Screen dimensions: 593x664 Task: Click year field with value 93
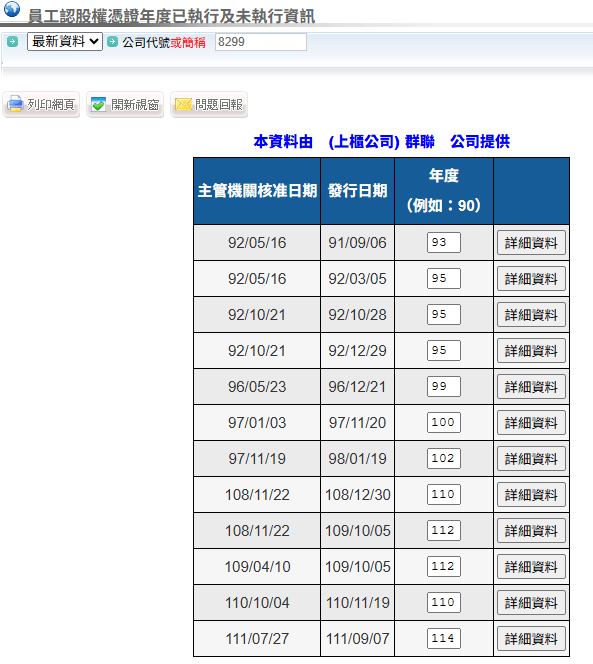point(443,242)
